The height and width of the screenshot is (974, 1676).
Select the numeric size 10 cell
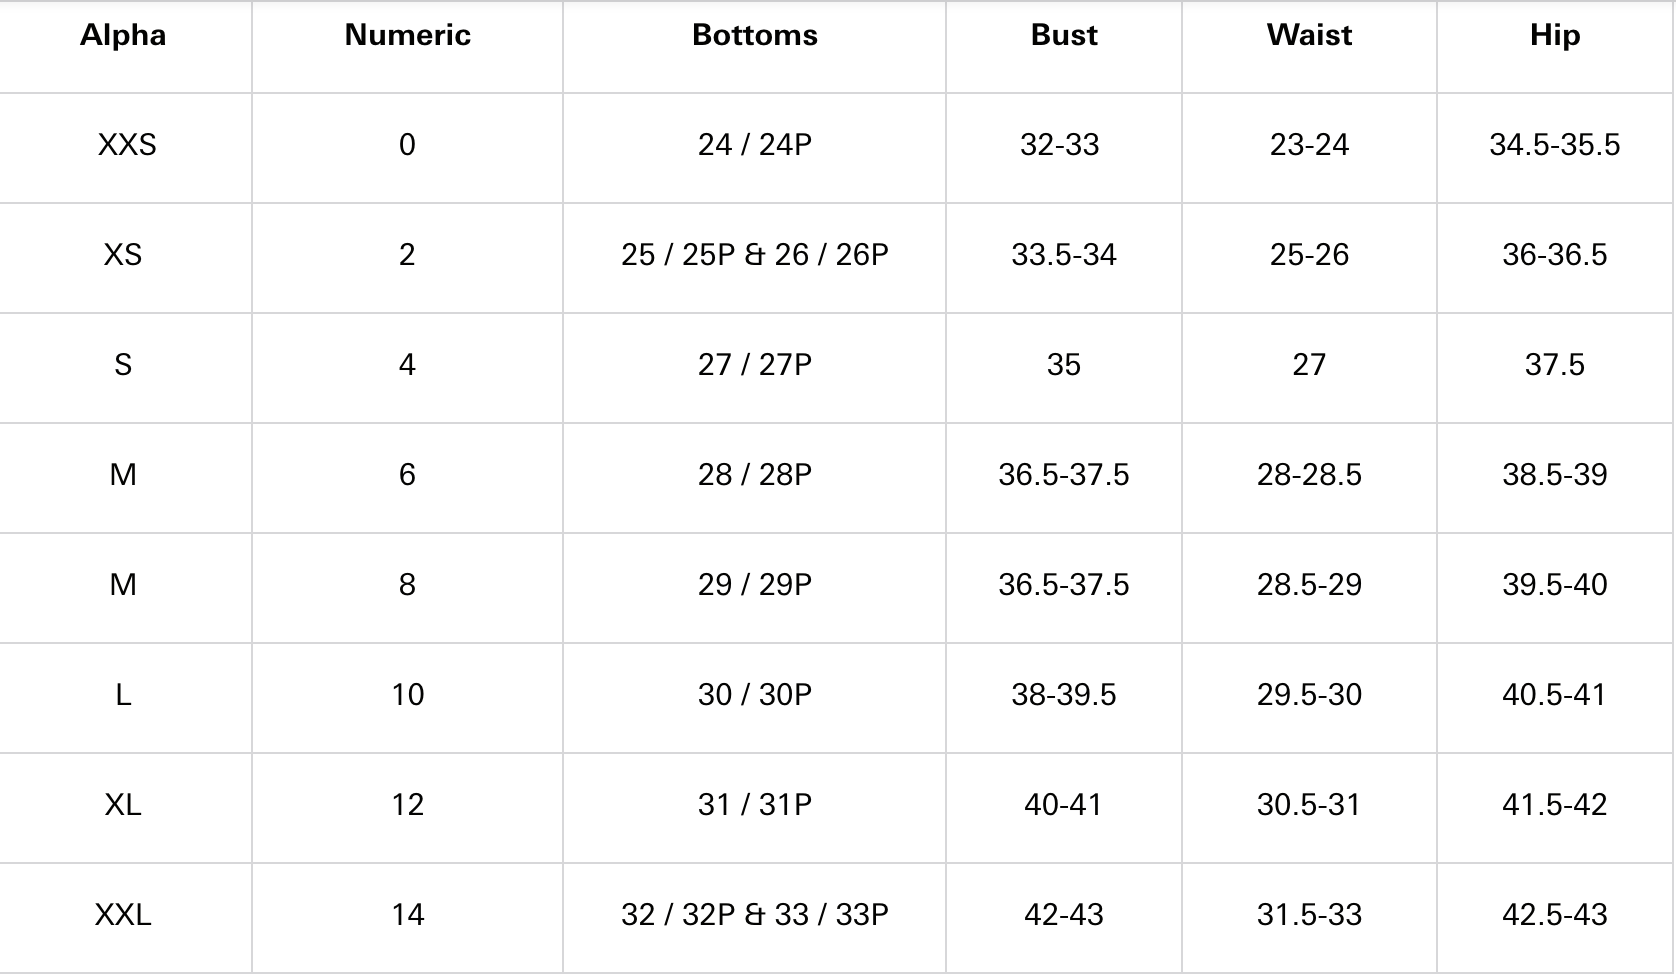click(x=407, y=695)
